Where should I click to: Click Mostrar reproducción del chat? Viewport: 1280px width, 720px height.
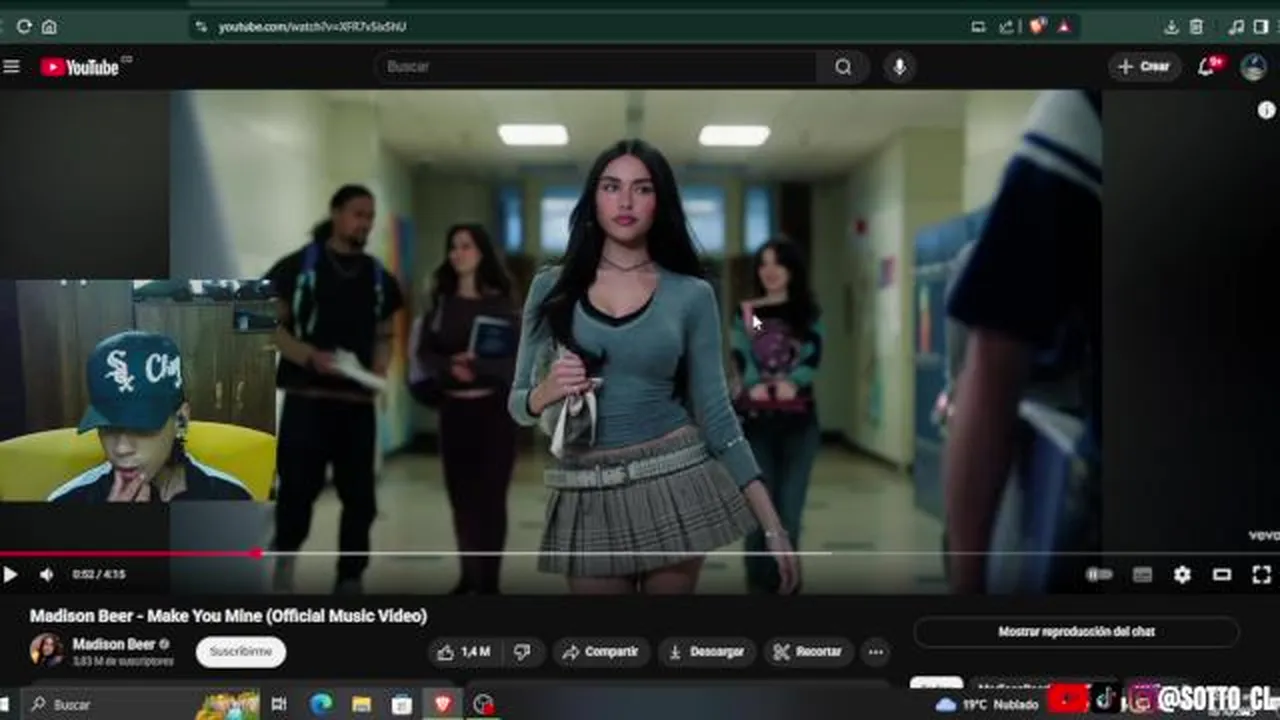(1076, 632)
